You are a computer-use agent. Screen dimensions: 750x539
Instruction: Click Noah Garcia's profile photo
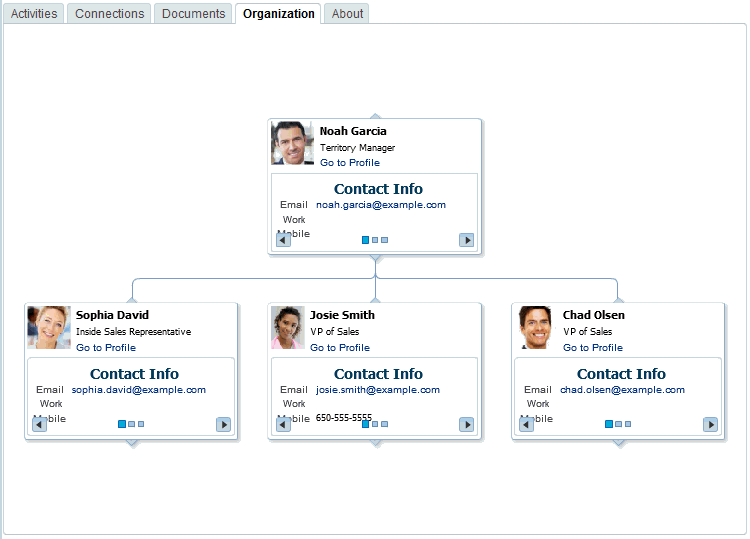pos(292,143)
